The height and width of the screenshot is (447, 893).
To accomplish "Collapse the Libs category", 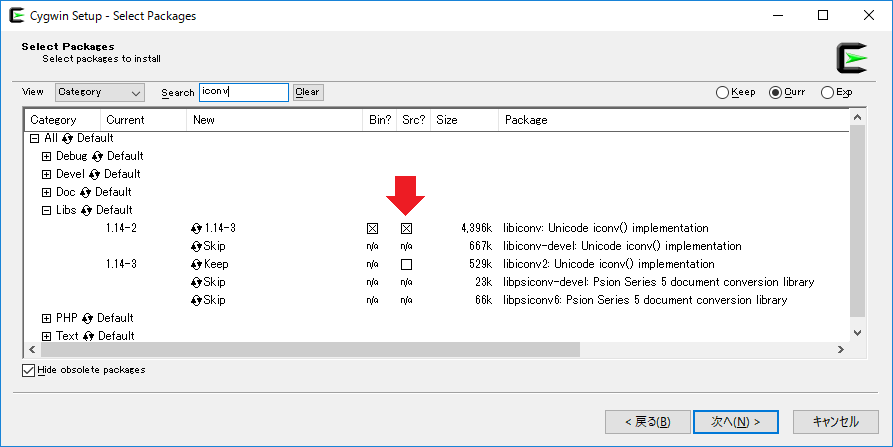I will 47,211.
